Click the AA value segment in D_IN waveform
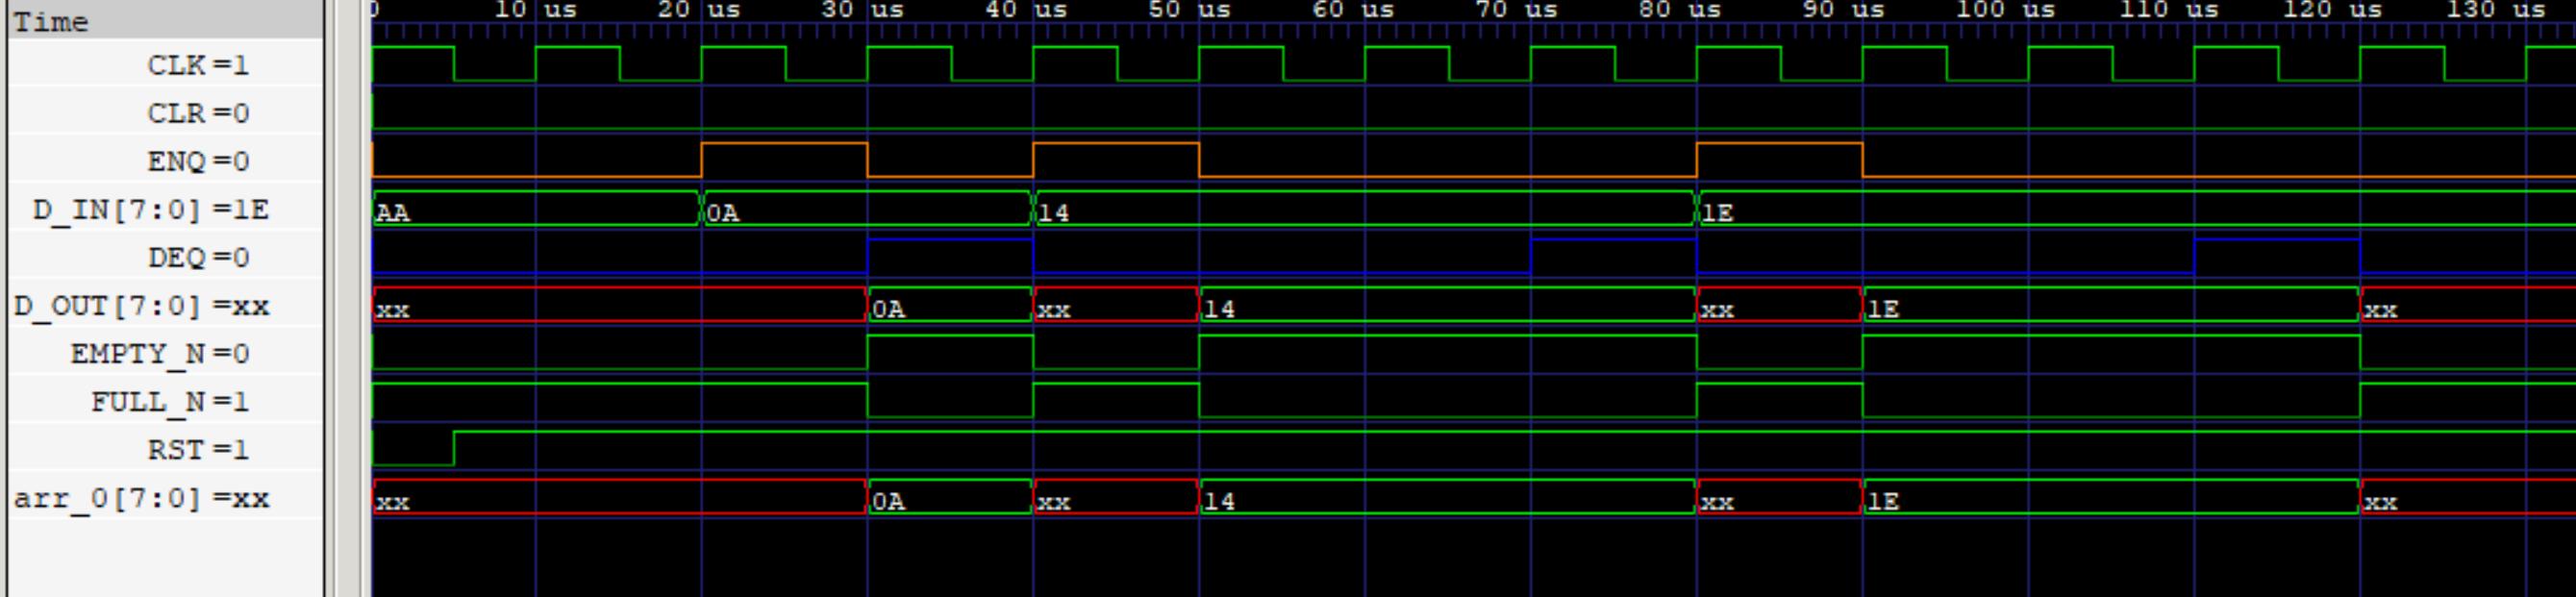The width and height of the screenshot is (2576, 597). pos(536,209)
